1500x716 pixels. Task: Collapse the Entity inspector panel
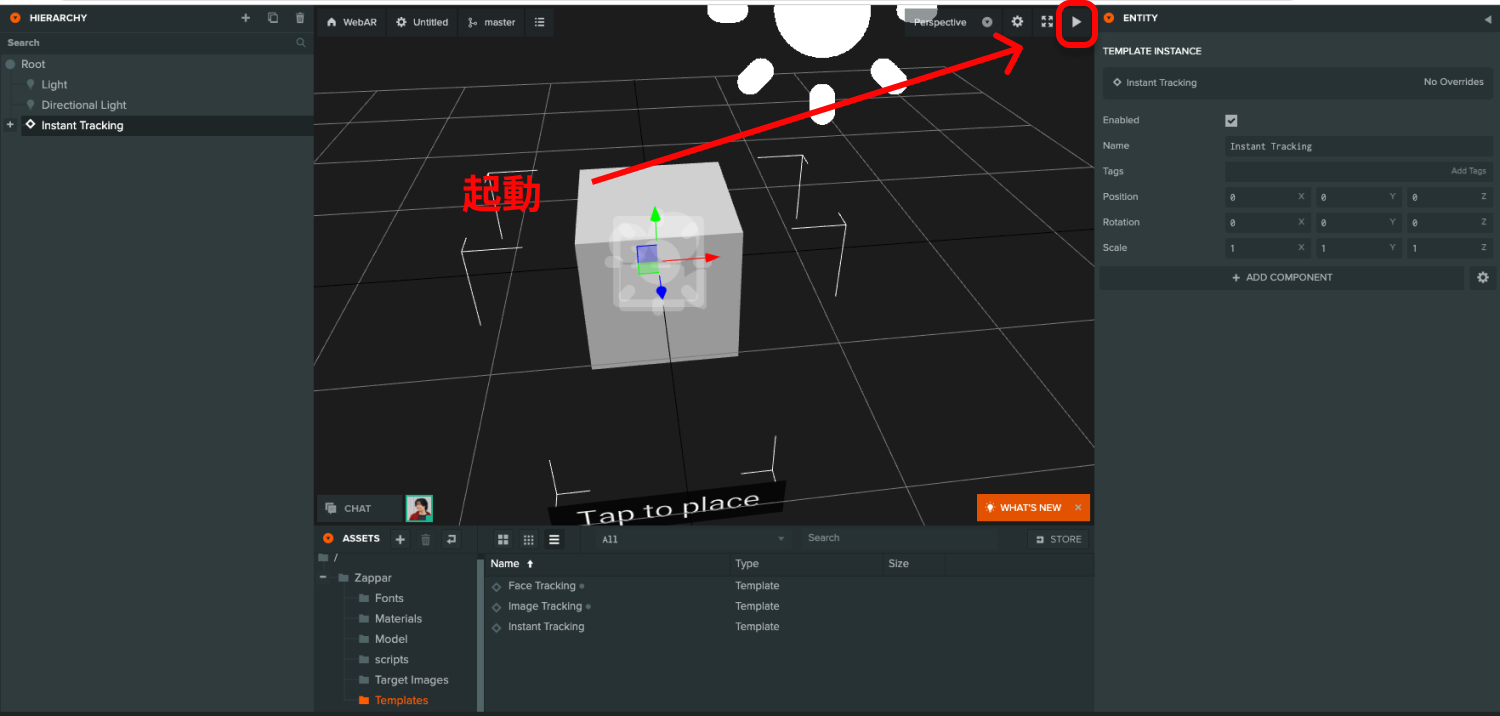click(1487, 18)
